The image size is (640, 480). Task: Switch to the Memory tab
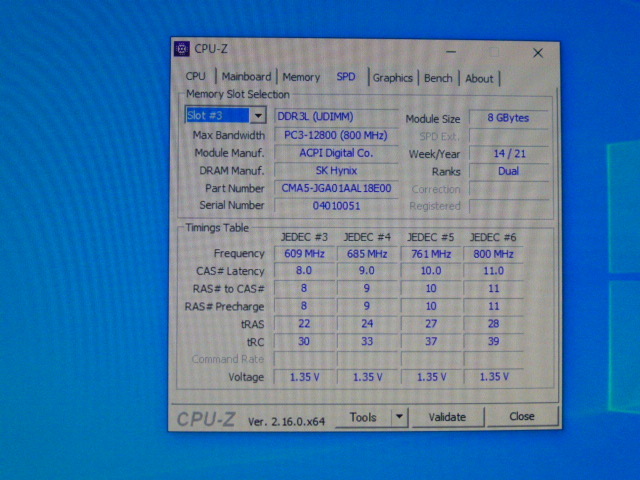pos(301,77)
